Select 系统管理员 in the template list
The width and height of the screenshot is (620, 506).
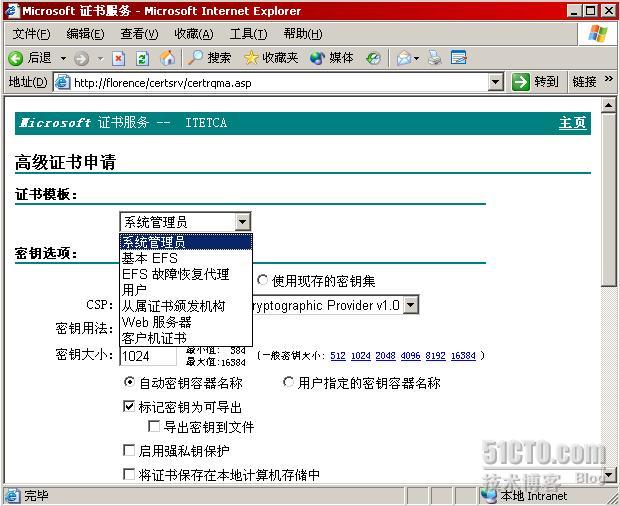pos(186,242)
